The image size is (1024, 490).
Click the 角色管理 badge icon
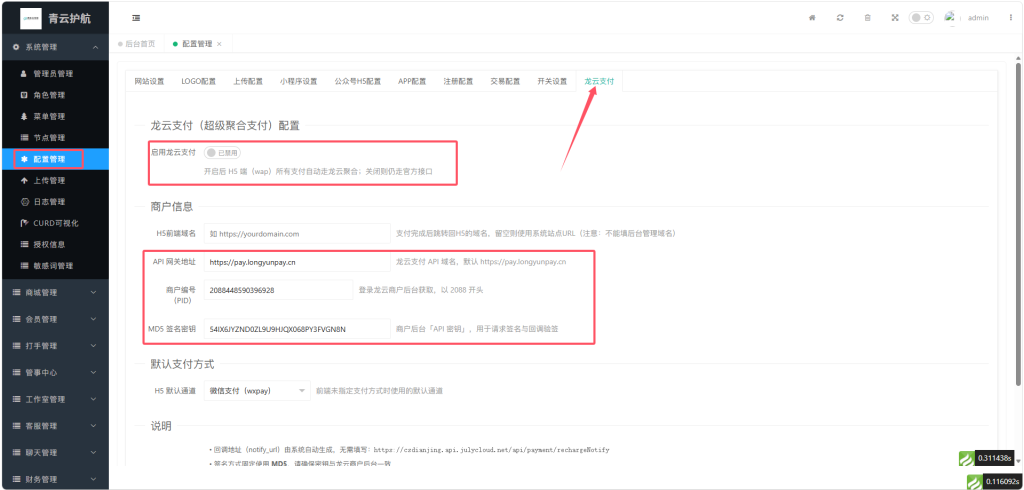click(24, 95)
